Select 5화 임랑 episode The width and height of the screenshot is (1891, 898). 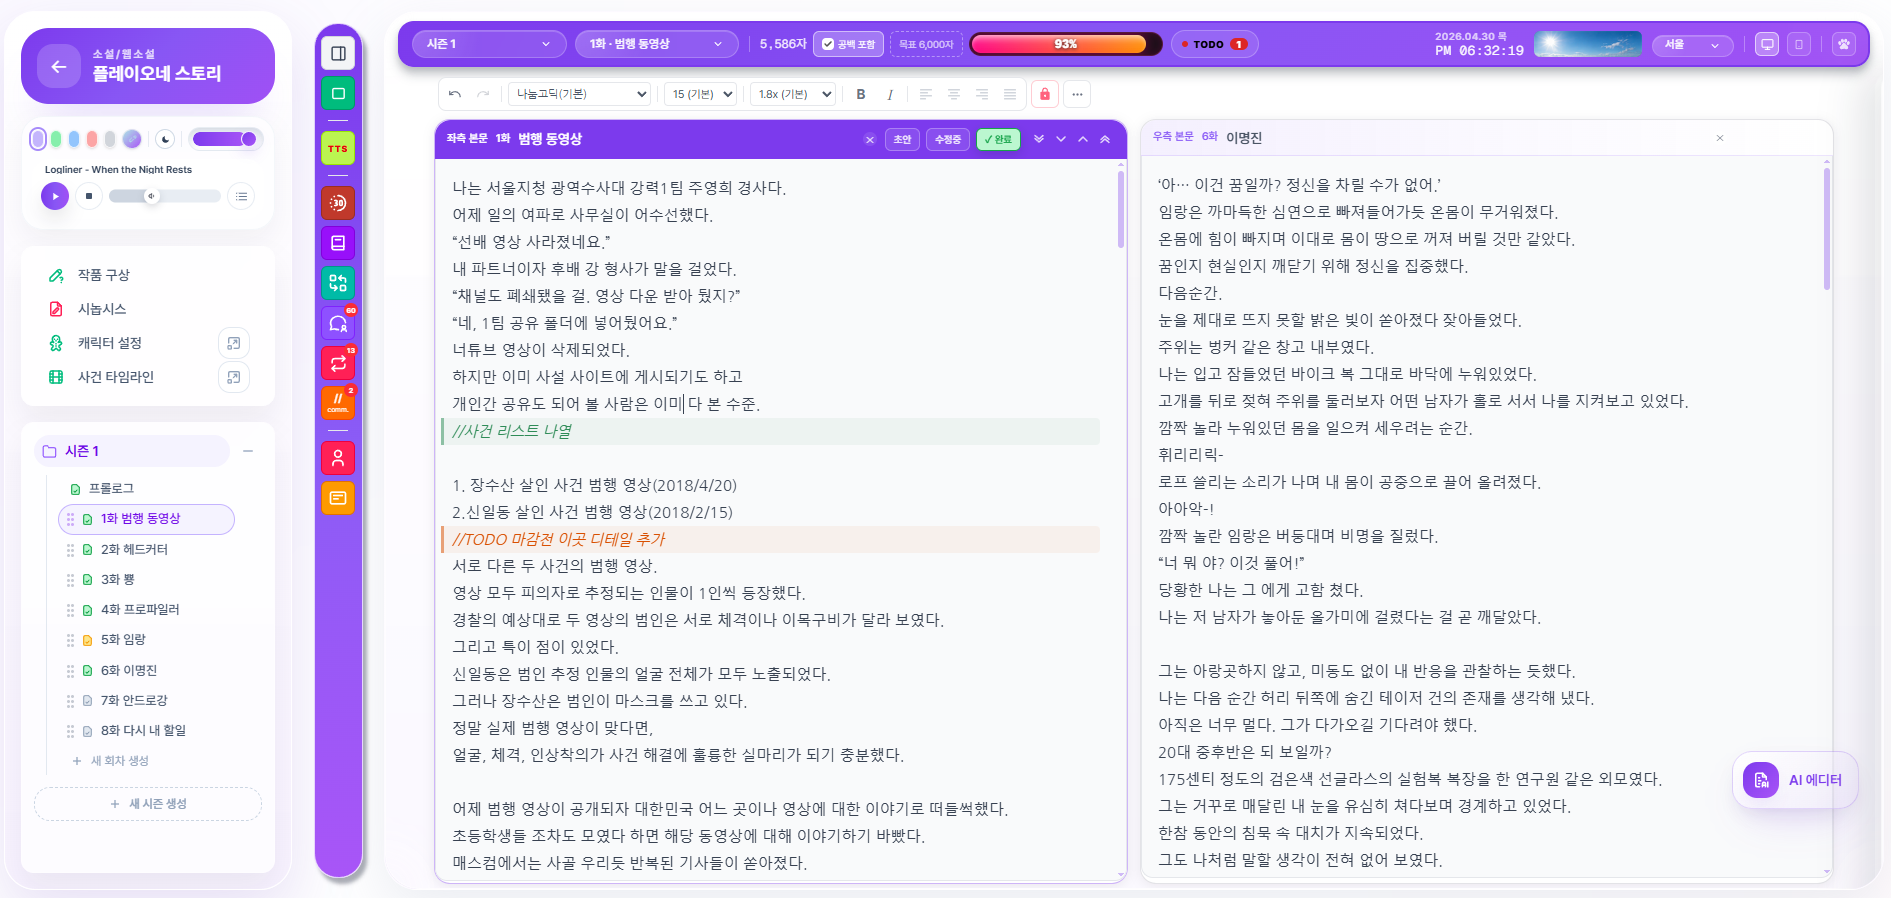123,640
